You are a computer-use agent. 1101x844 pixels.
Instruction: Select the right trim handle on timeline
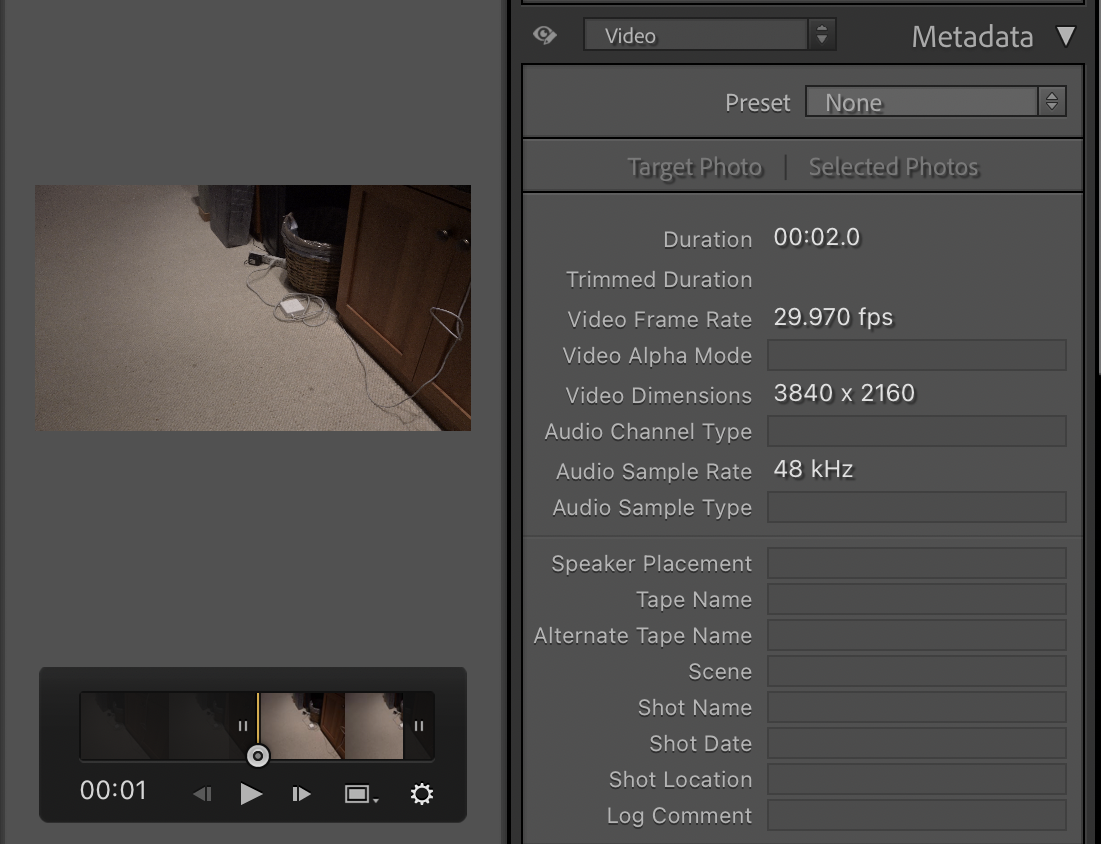pos(417,726)
